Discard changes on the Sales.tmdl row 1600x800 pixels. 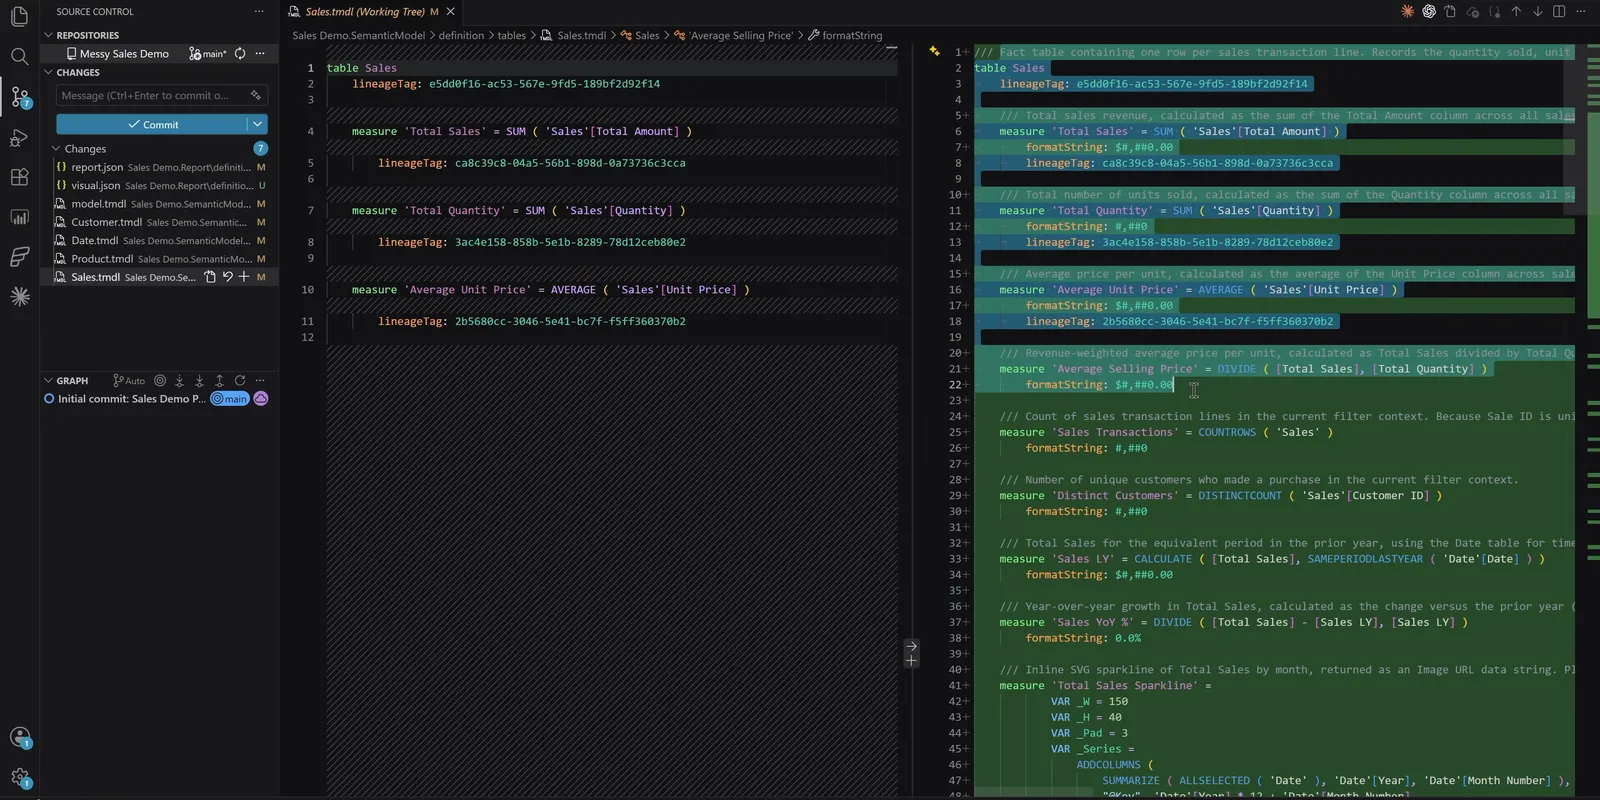point(227,277)
